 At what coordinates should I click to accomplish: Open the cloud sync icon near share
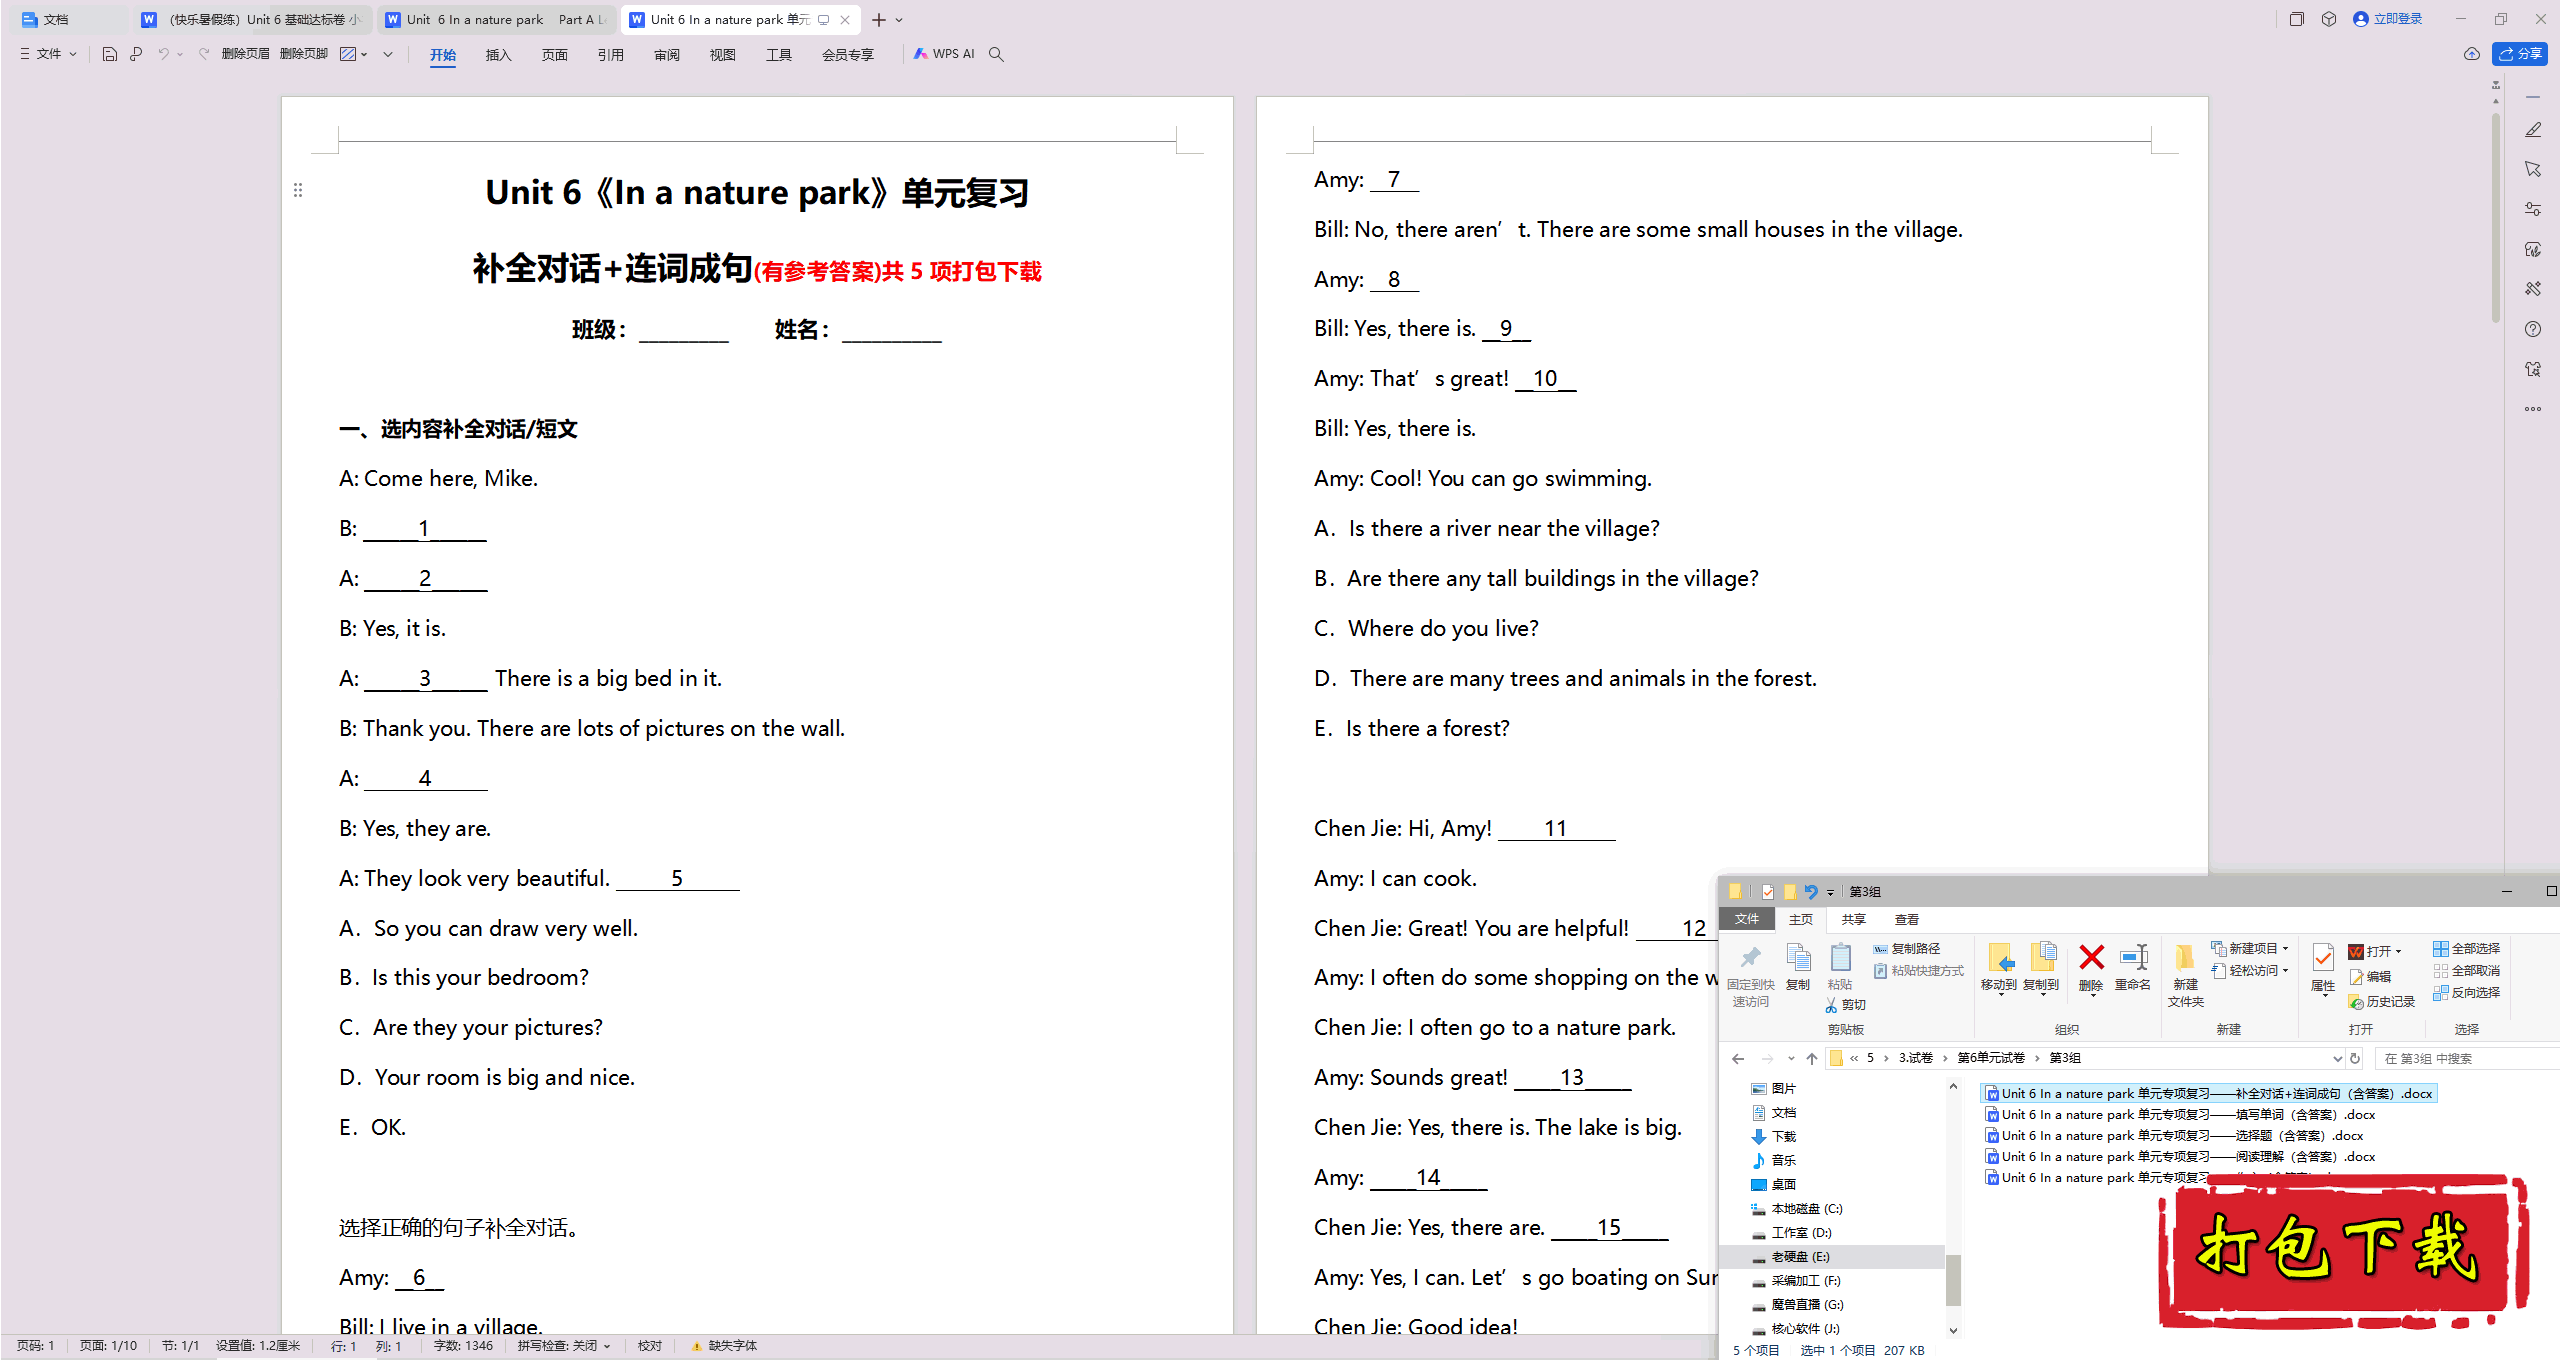2471,54
